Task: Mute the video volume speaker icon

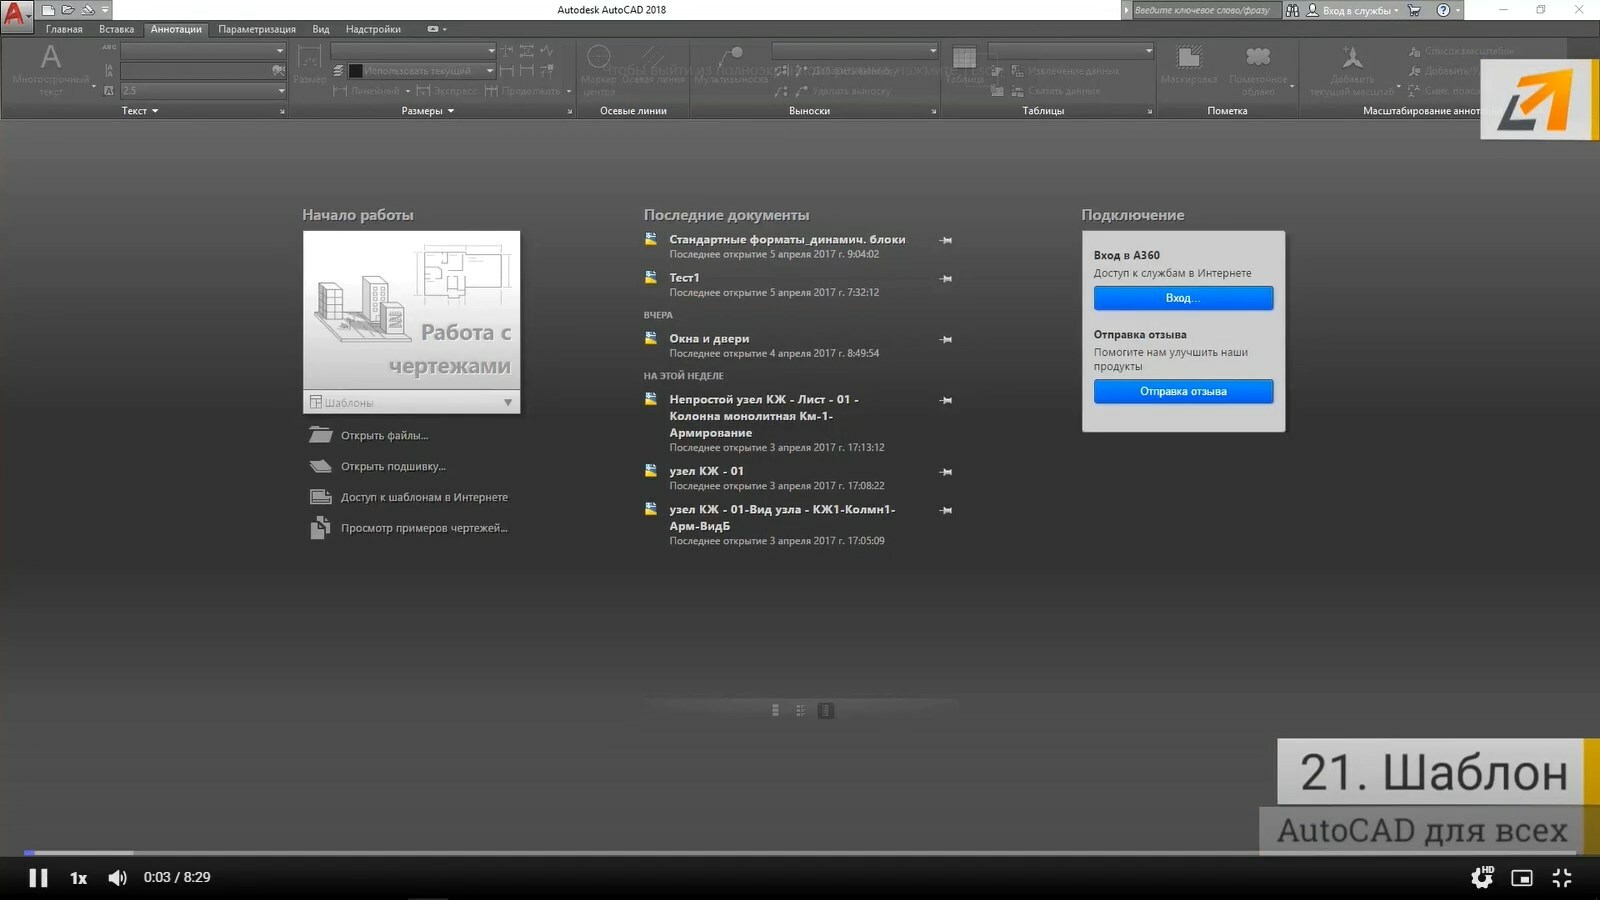Action: (x=117, y=878)
